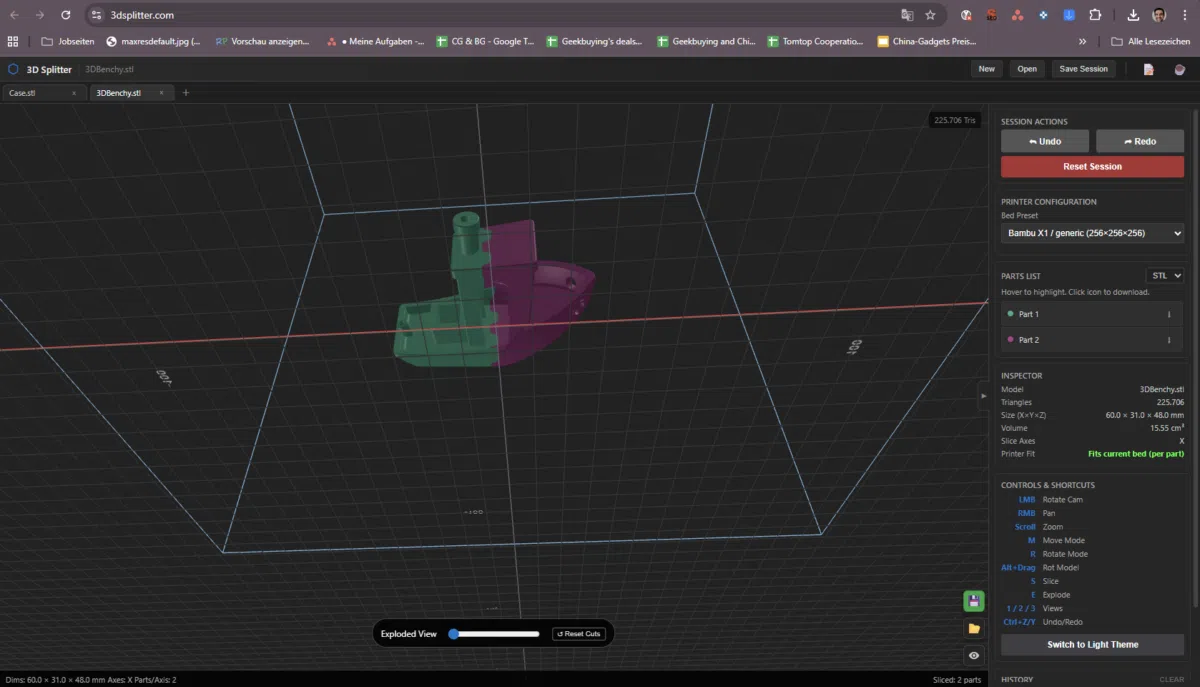Click the Part 1 color dot

pyautogui.click(x=1011, y=314)
